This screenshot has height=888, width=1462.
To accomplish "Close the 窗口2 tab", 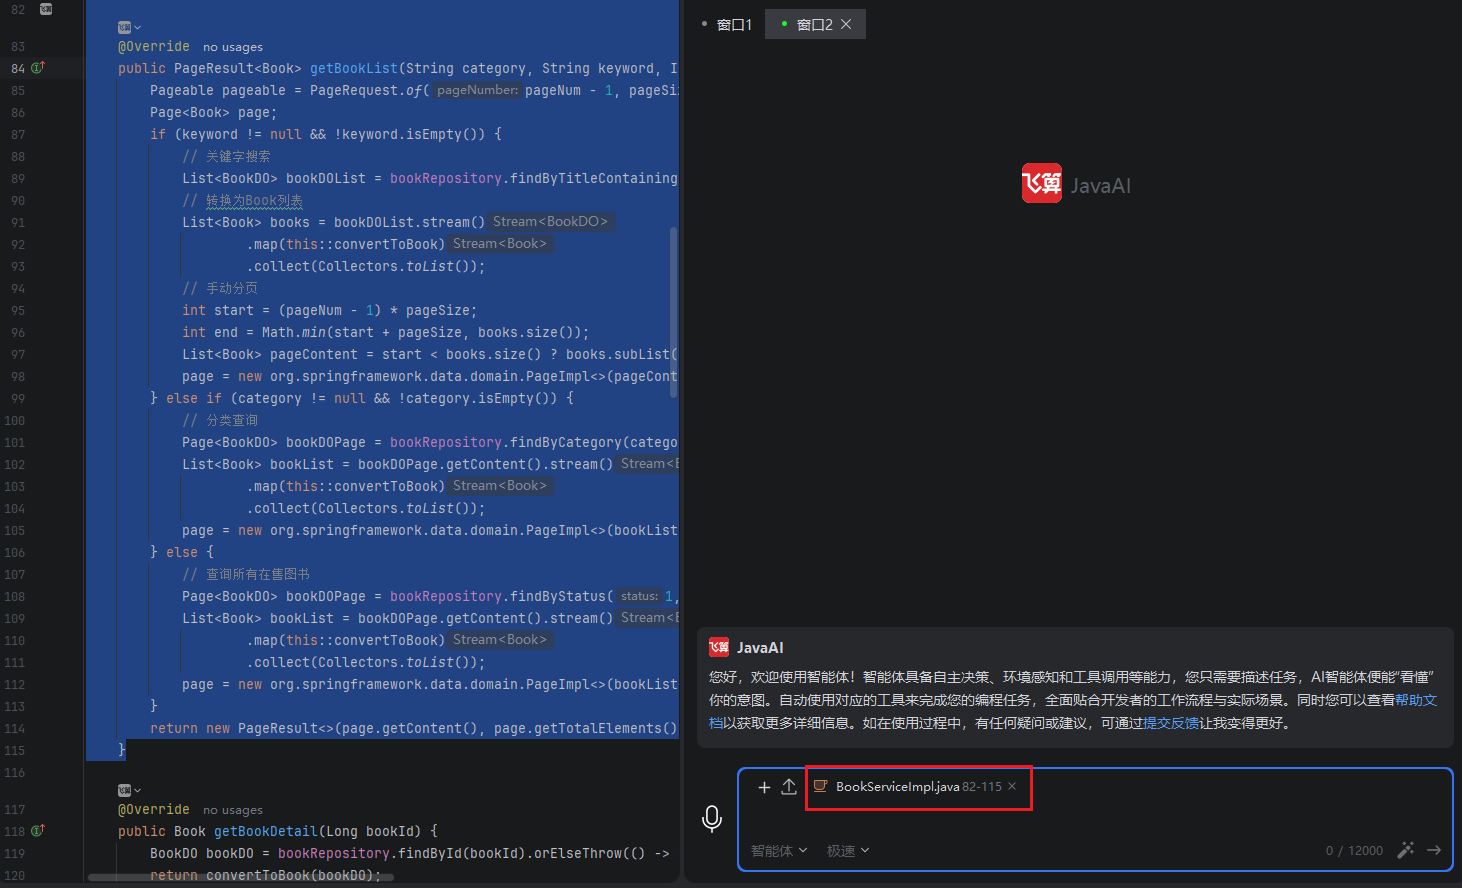I will [846, 24].
